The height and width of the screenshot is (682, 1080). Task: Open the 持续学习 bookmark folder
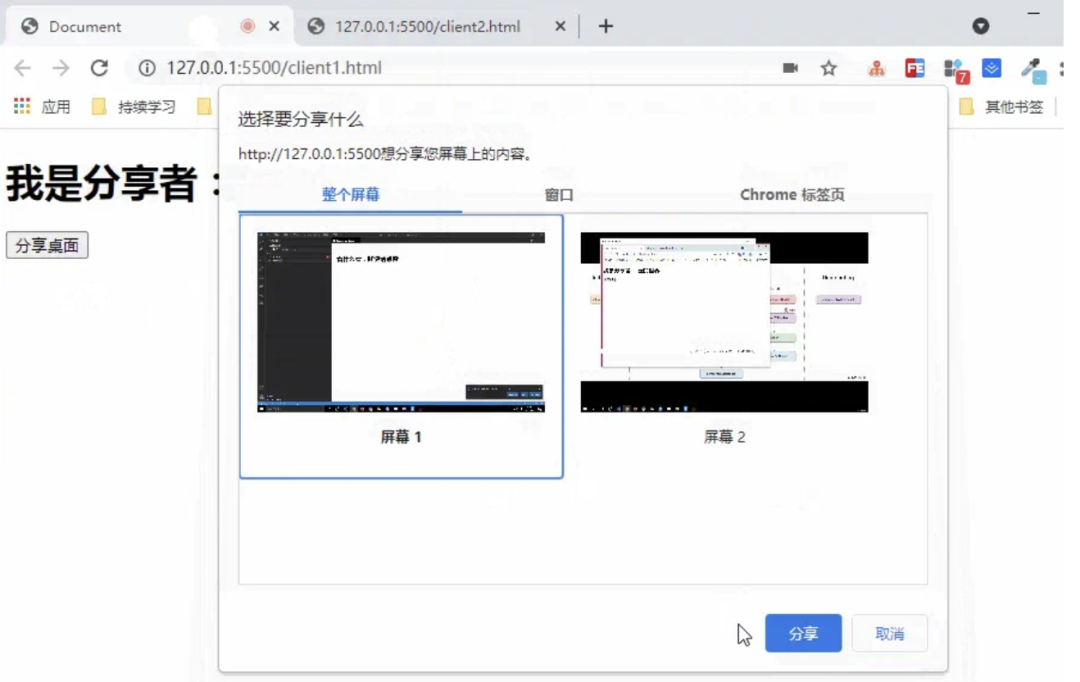(x=134, y=107)
